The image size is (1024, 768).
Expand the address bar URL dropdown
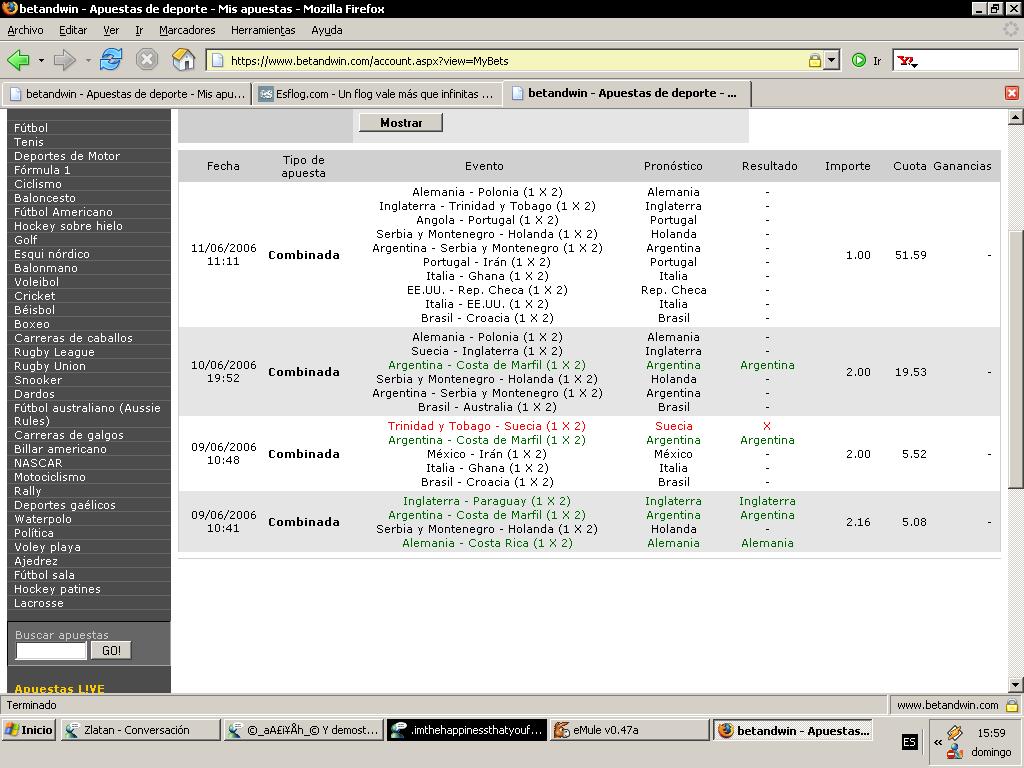point(831,61)
